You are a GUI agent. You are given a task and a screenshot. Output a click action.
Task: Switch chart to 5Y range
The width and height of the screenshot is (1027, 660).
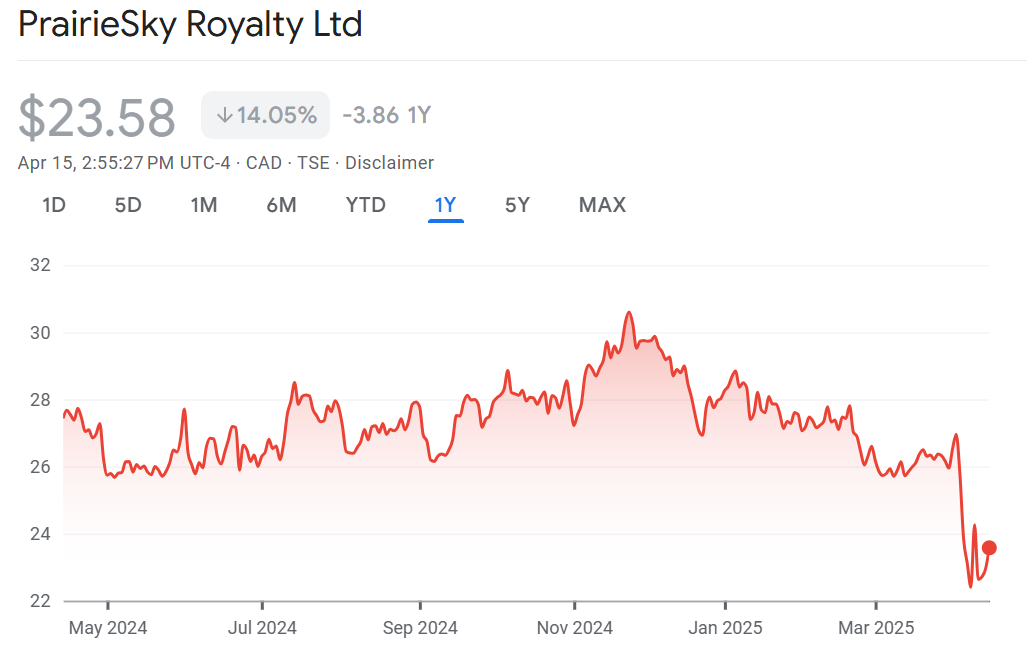pos(517,205)
